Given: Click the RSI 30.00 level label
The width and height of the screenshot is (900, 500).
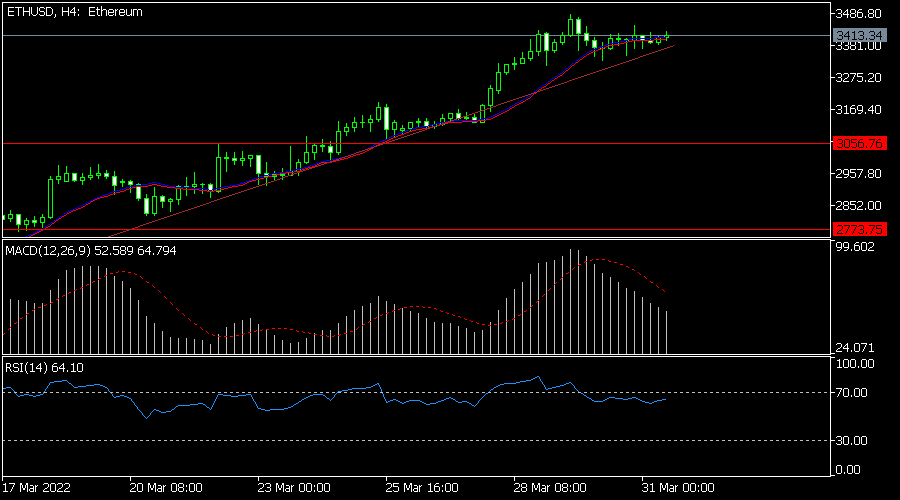Looking at the screenshot, I should pos(852,441).
